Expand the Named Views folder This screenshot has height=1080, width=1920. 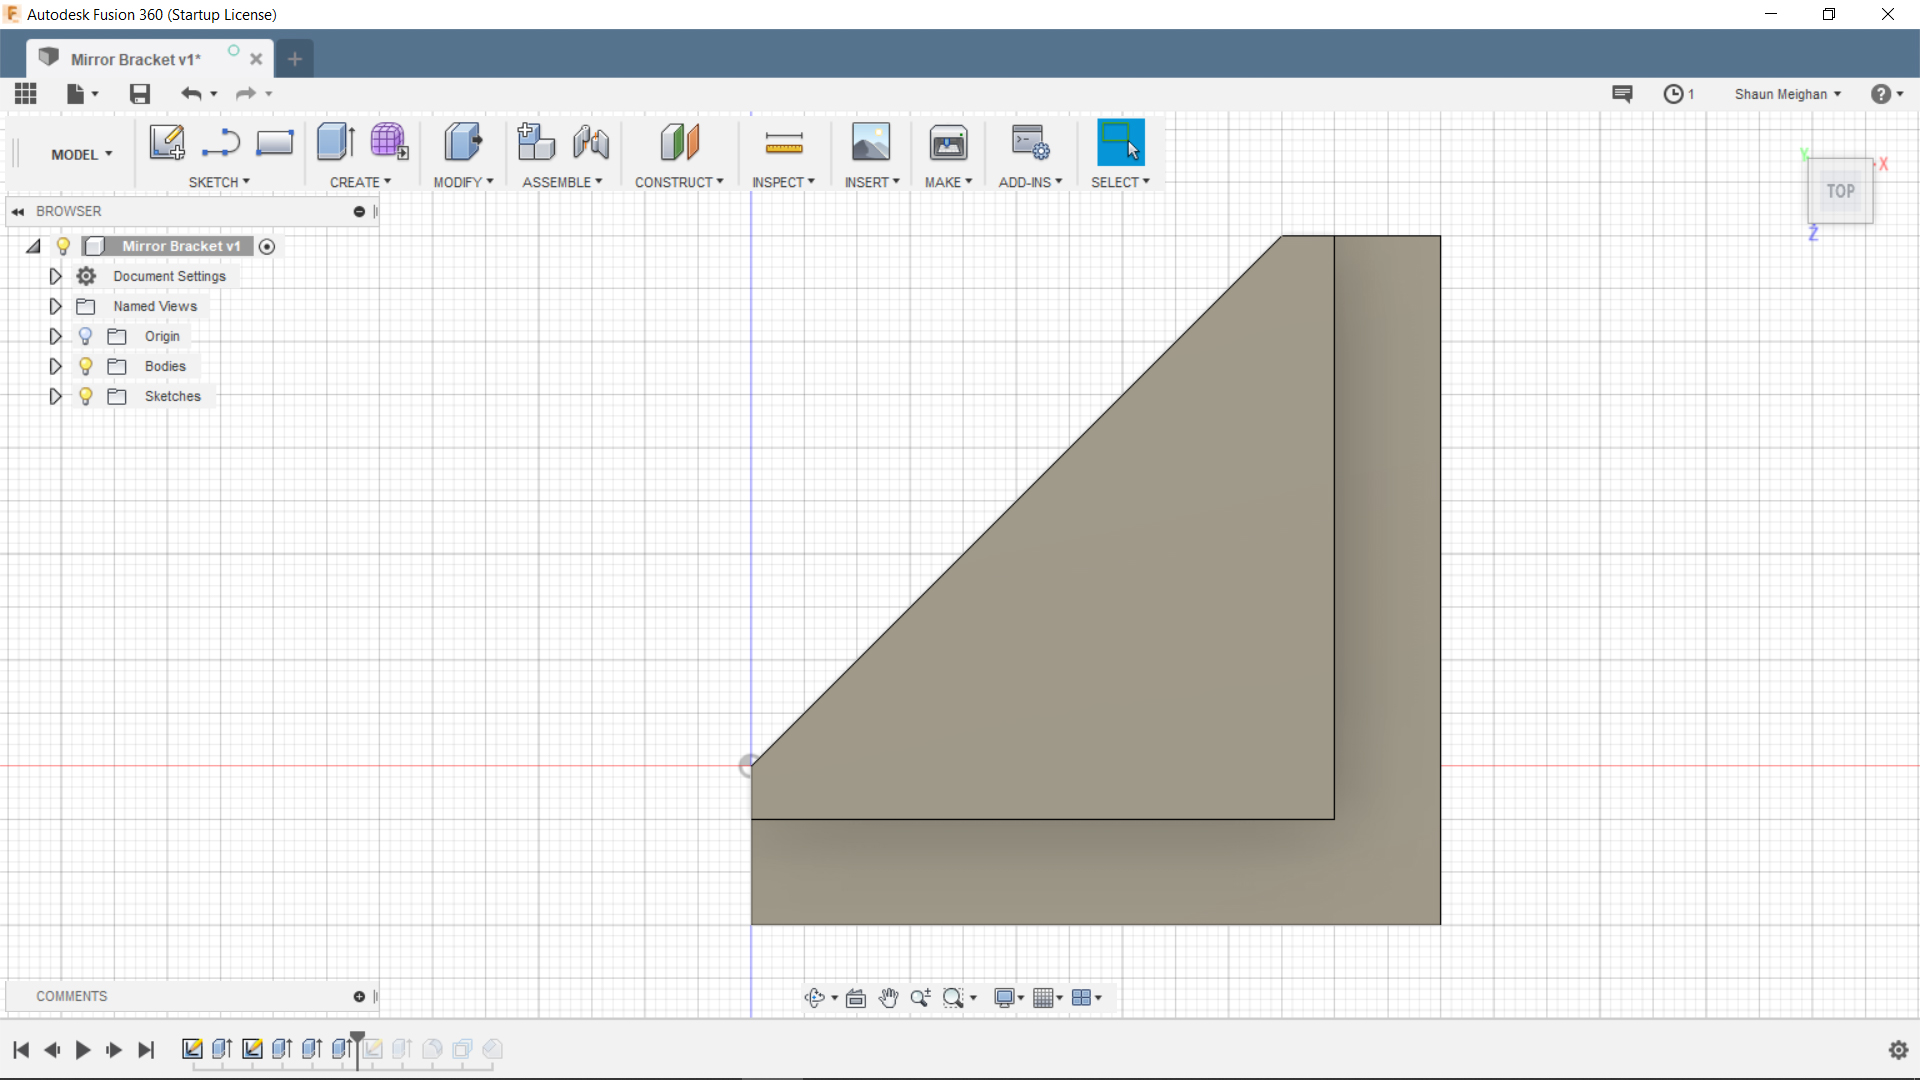pyautogui.click(x=55, y=306)
